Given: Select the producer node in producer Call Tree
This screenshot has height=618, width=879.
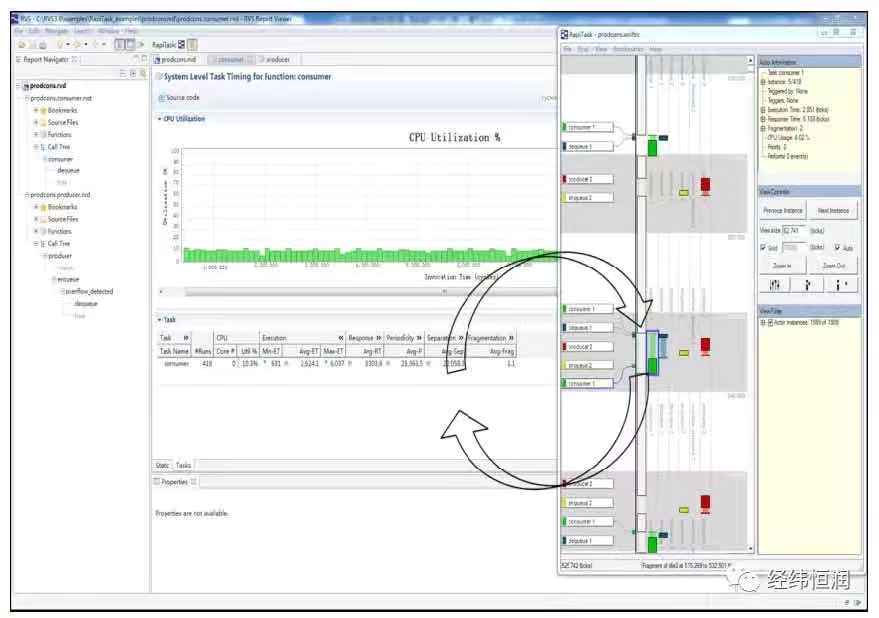Looking at the screenshot, I should [x=60, y=256].
